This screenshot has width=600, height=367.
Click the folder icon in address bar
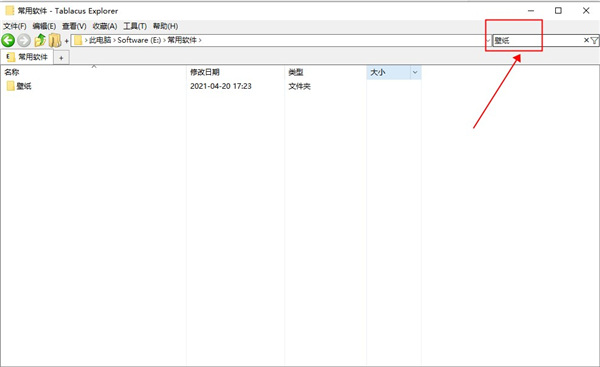[x=78, y=40]
